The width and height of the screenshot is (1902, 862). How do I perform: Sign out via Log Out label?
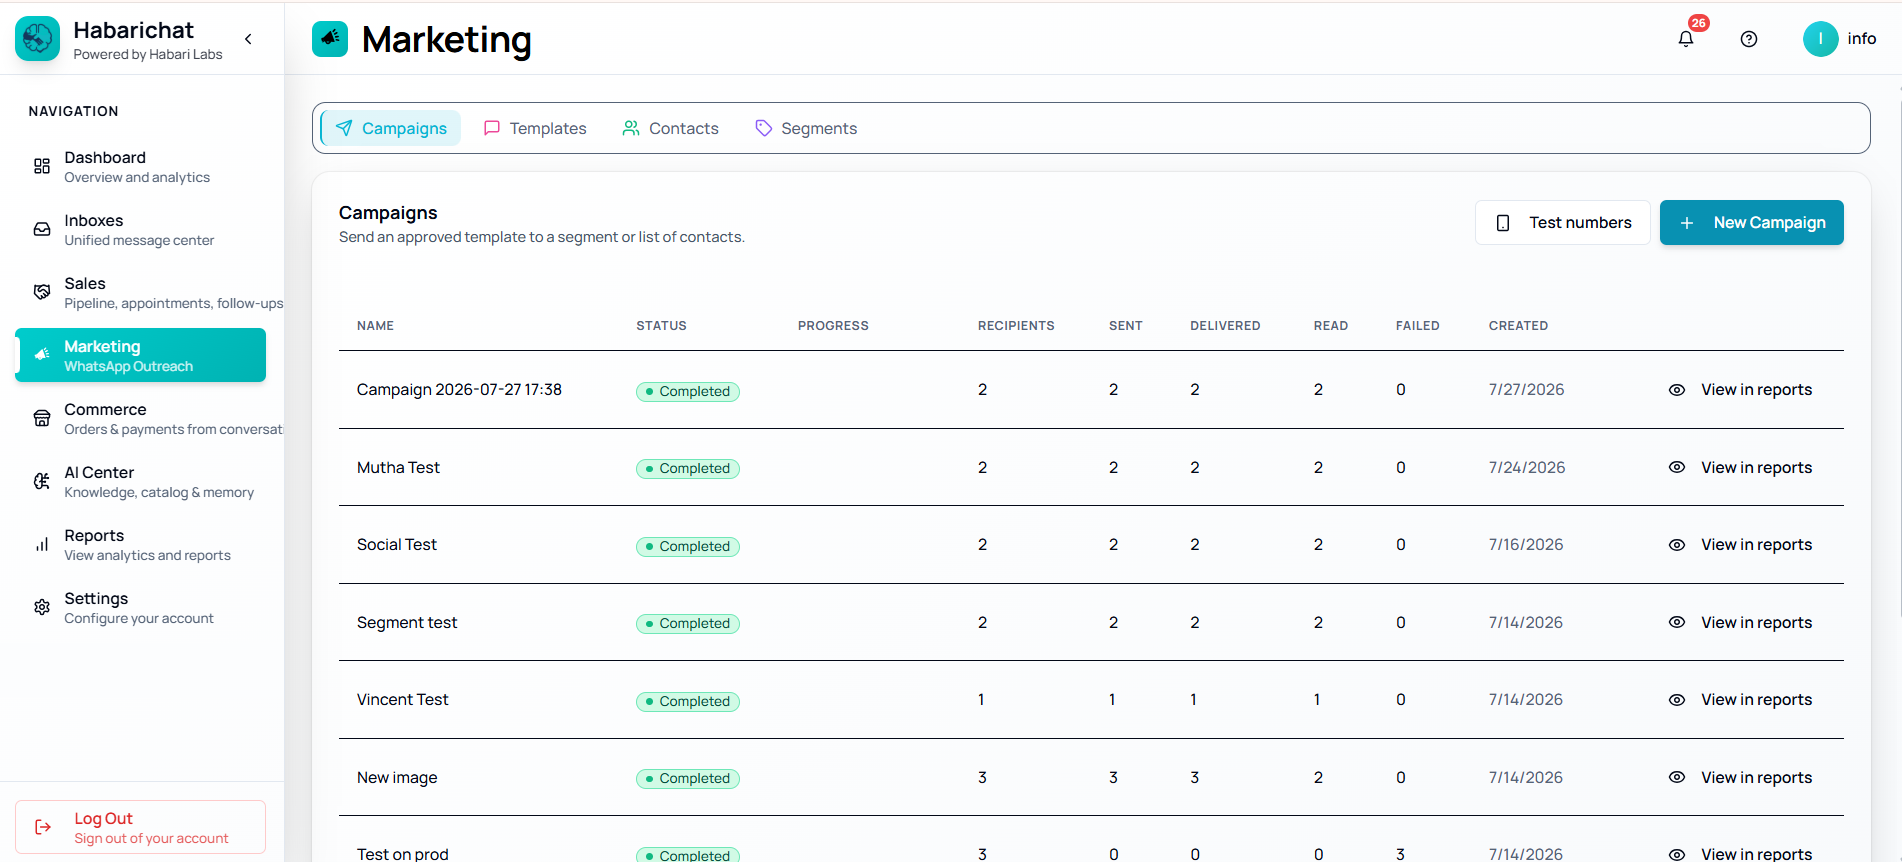coord(103,818)
